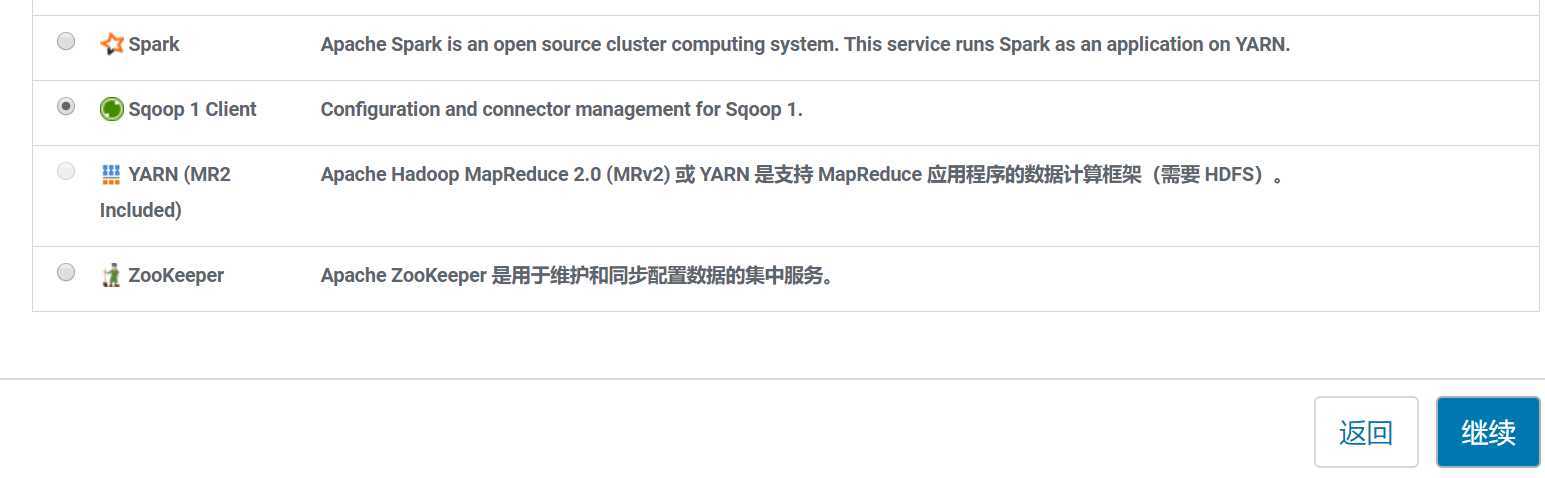Click the Apache Spark description text
The height and width of the screenshot is (478, 1545).
pyautogui.click(x=805, y=45)
